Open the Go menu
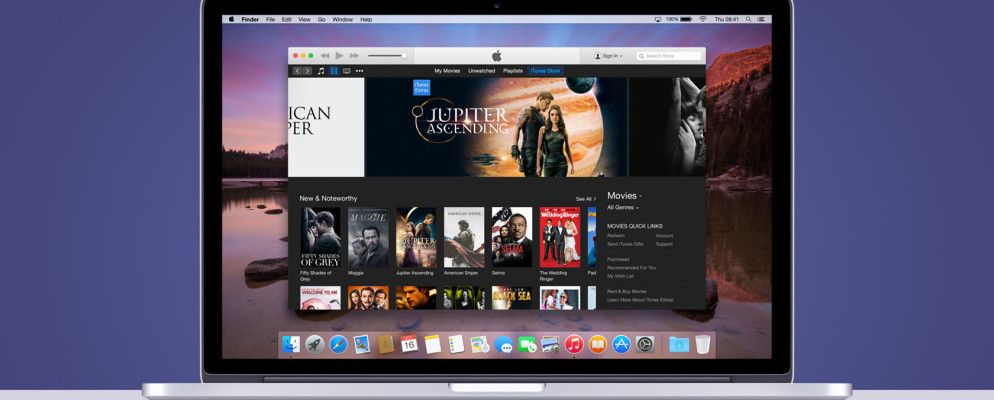This screenshot has height=400, width=994. (x=321, y=20)
